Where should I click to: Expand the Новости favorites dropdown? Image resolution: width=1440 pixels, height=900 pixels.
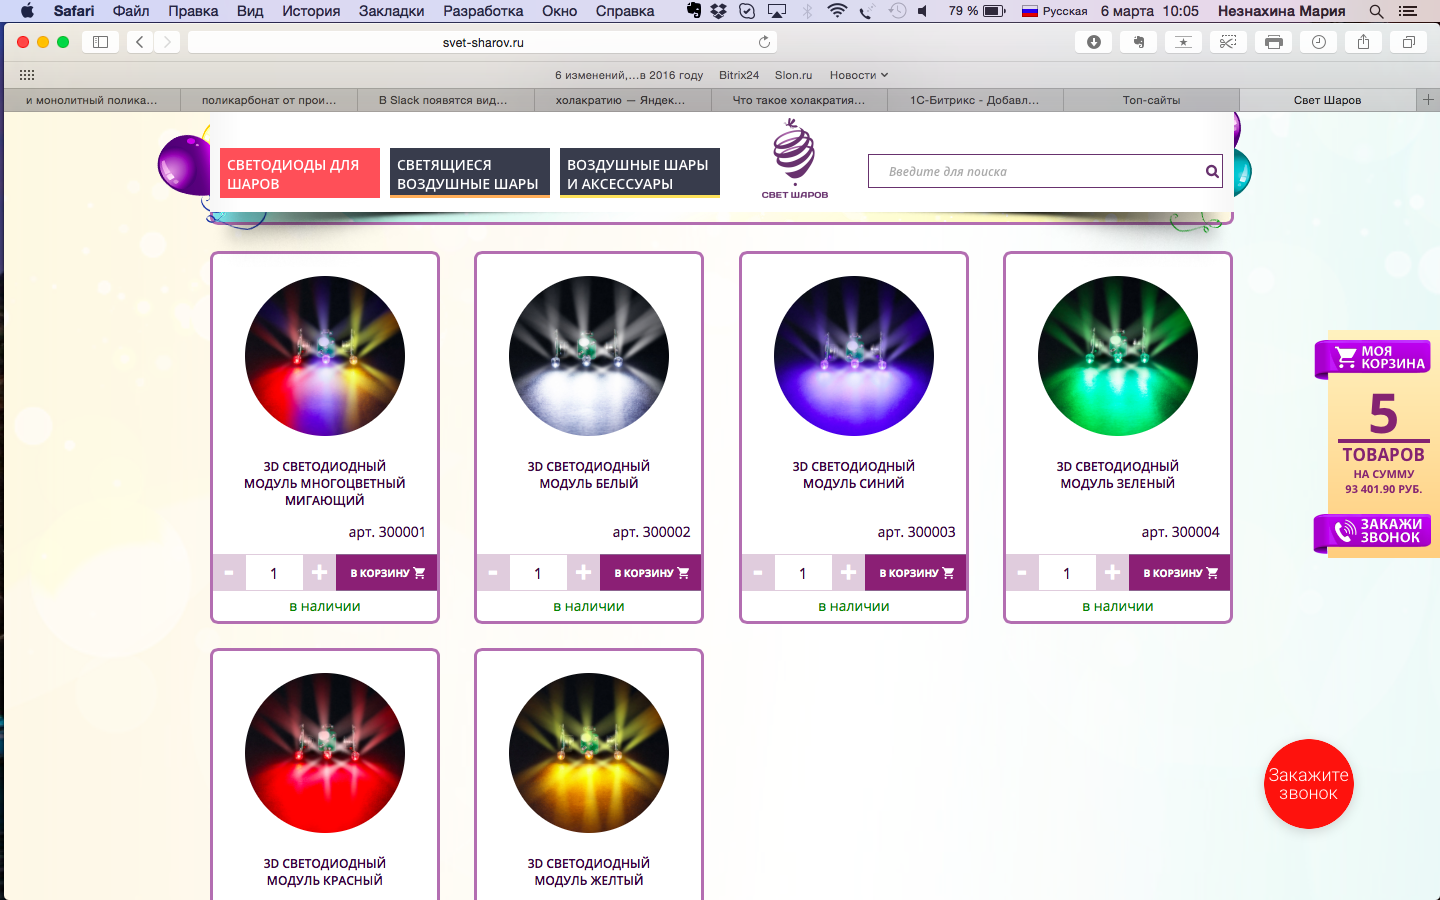coord(859,75)
